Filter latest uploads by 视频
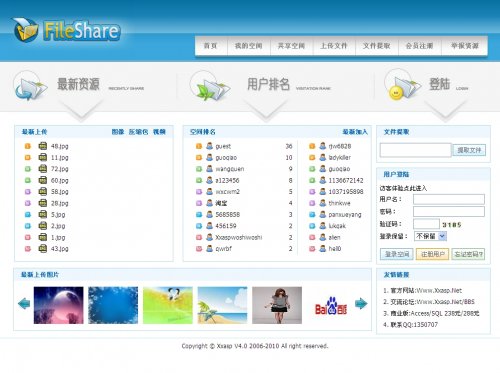 pyautogui.click(x=159, y=132)
